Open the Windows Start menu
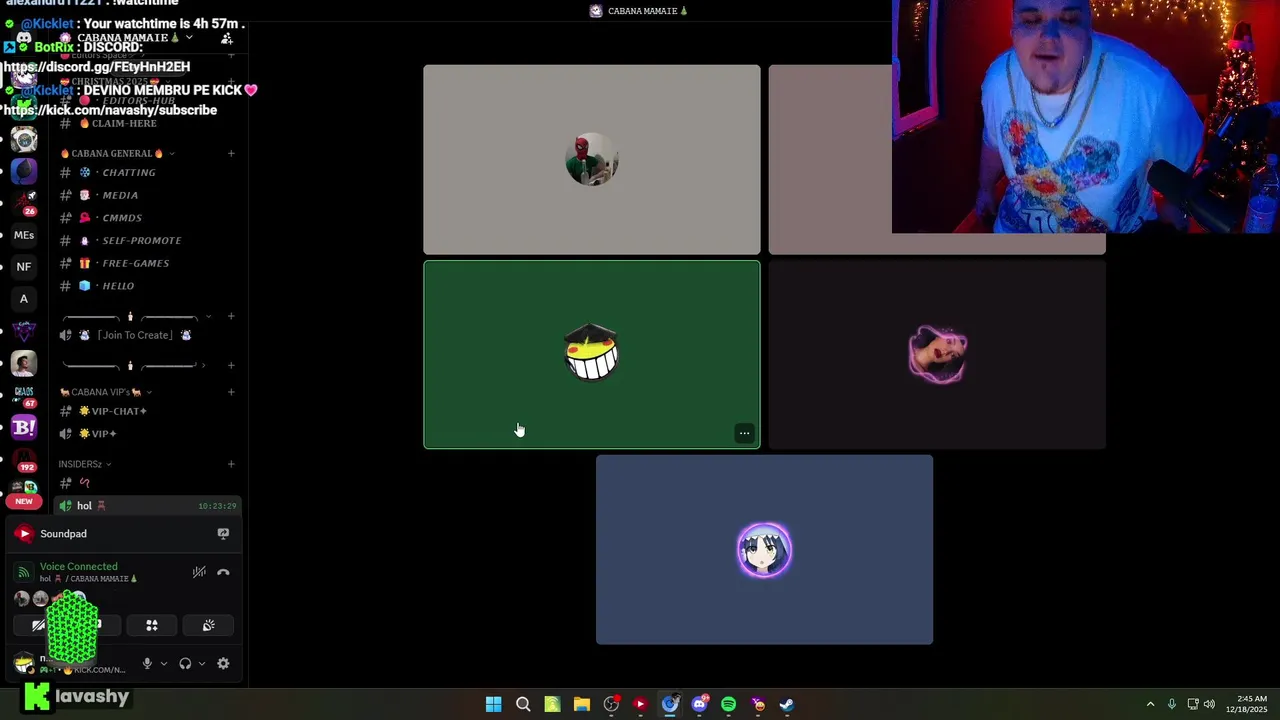1280x720 pixels. pos(493,704)
